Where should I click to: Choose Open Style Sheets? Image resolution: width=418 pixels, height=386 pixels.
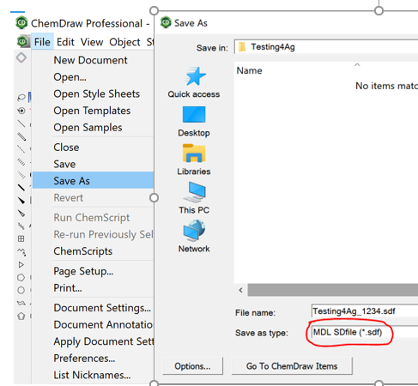point(93,94)
